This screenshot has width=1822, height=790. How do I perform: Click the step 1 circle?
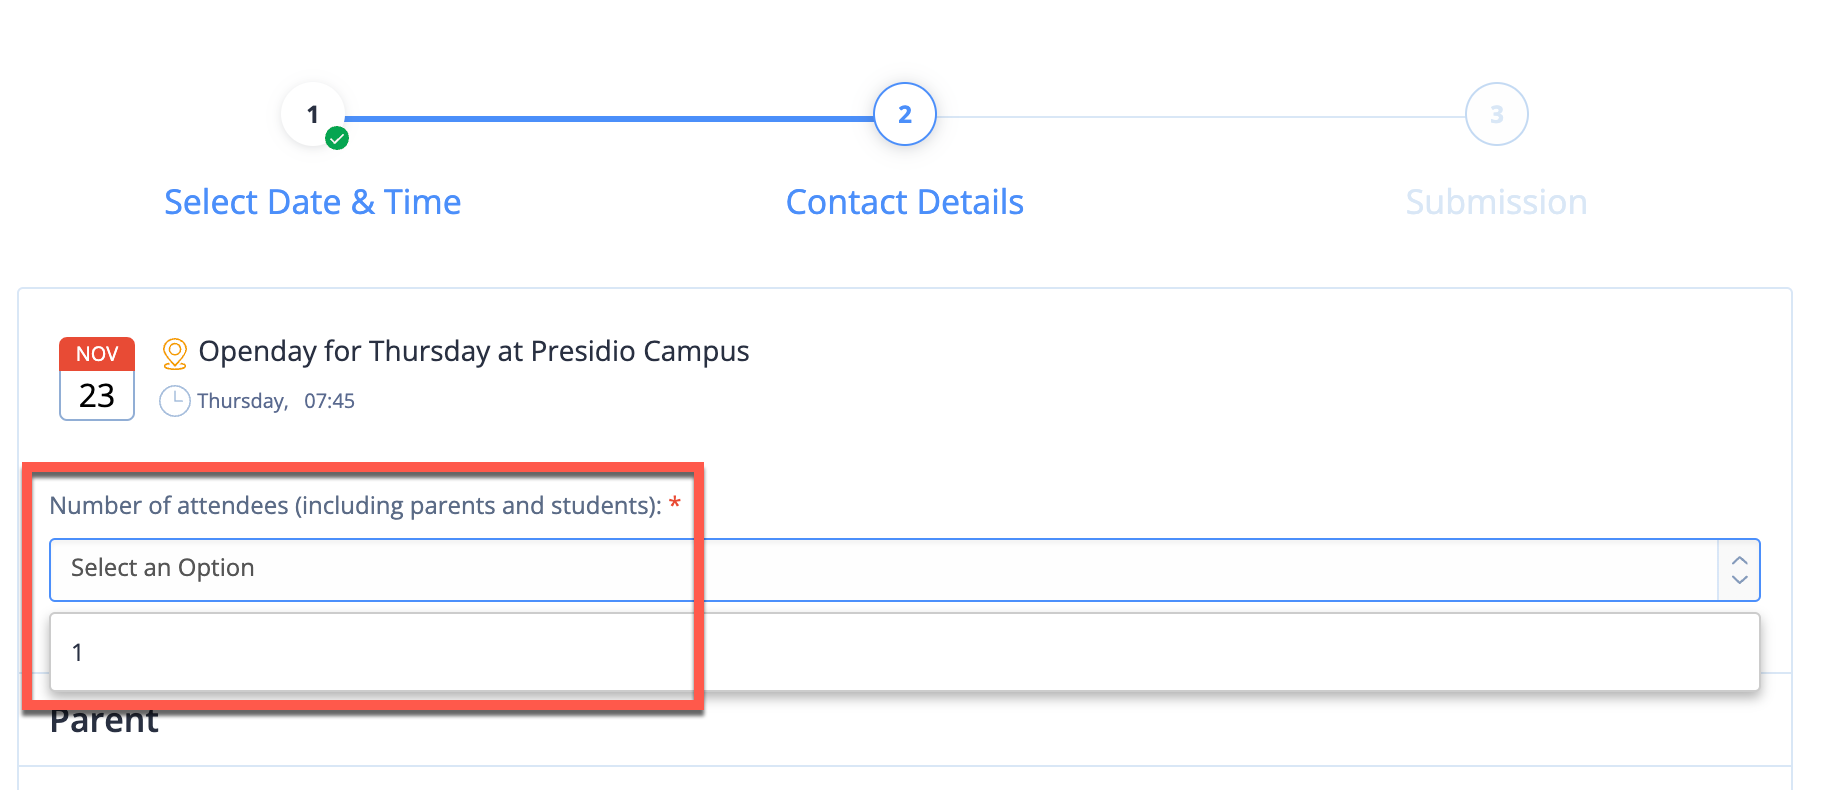click(313, 114)
